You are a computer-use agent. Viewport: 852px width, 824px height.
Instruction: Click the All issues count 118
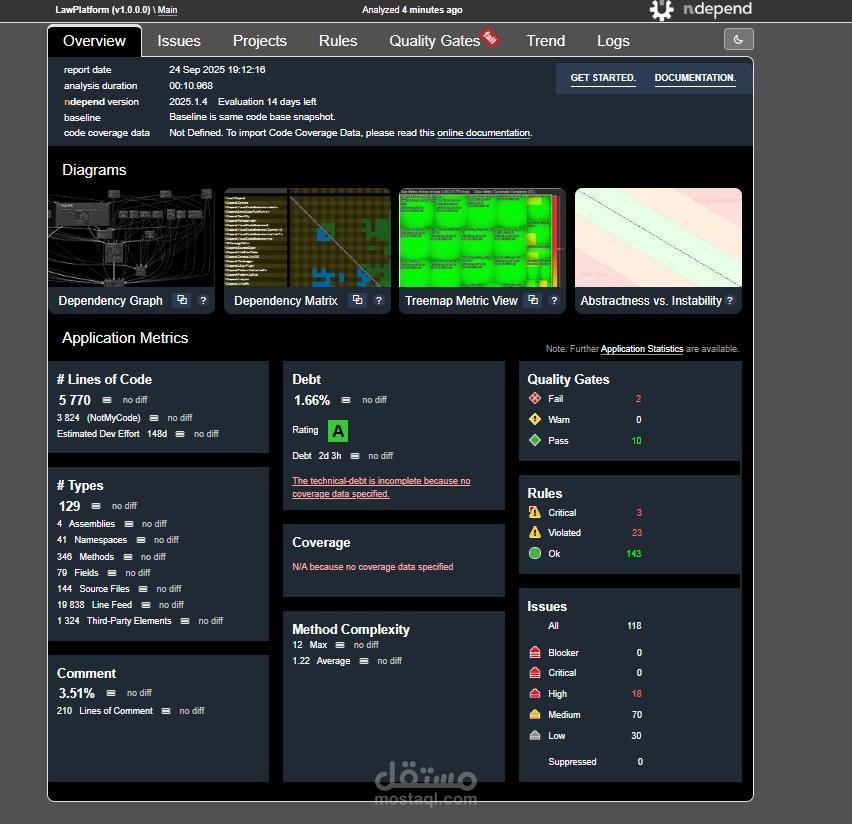(x=634, y=626)
